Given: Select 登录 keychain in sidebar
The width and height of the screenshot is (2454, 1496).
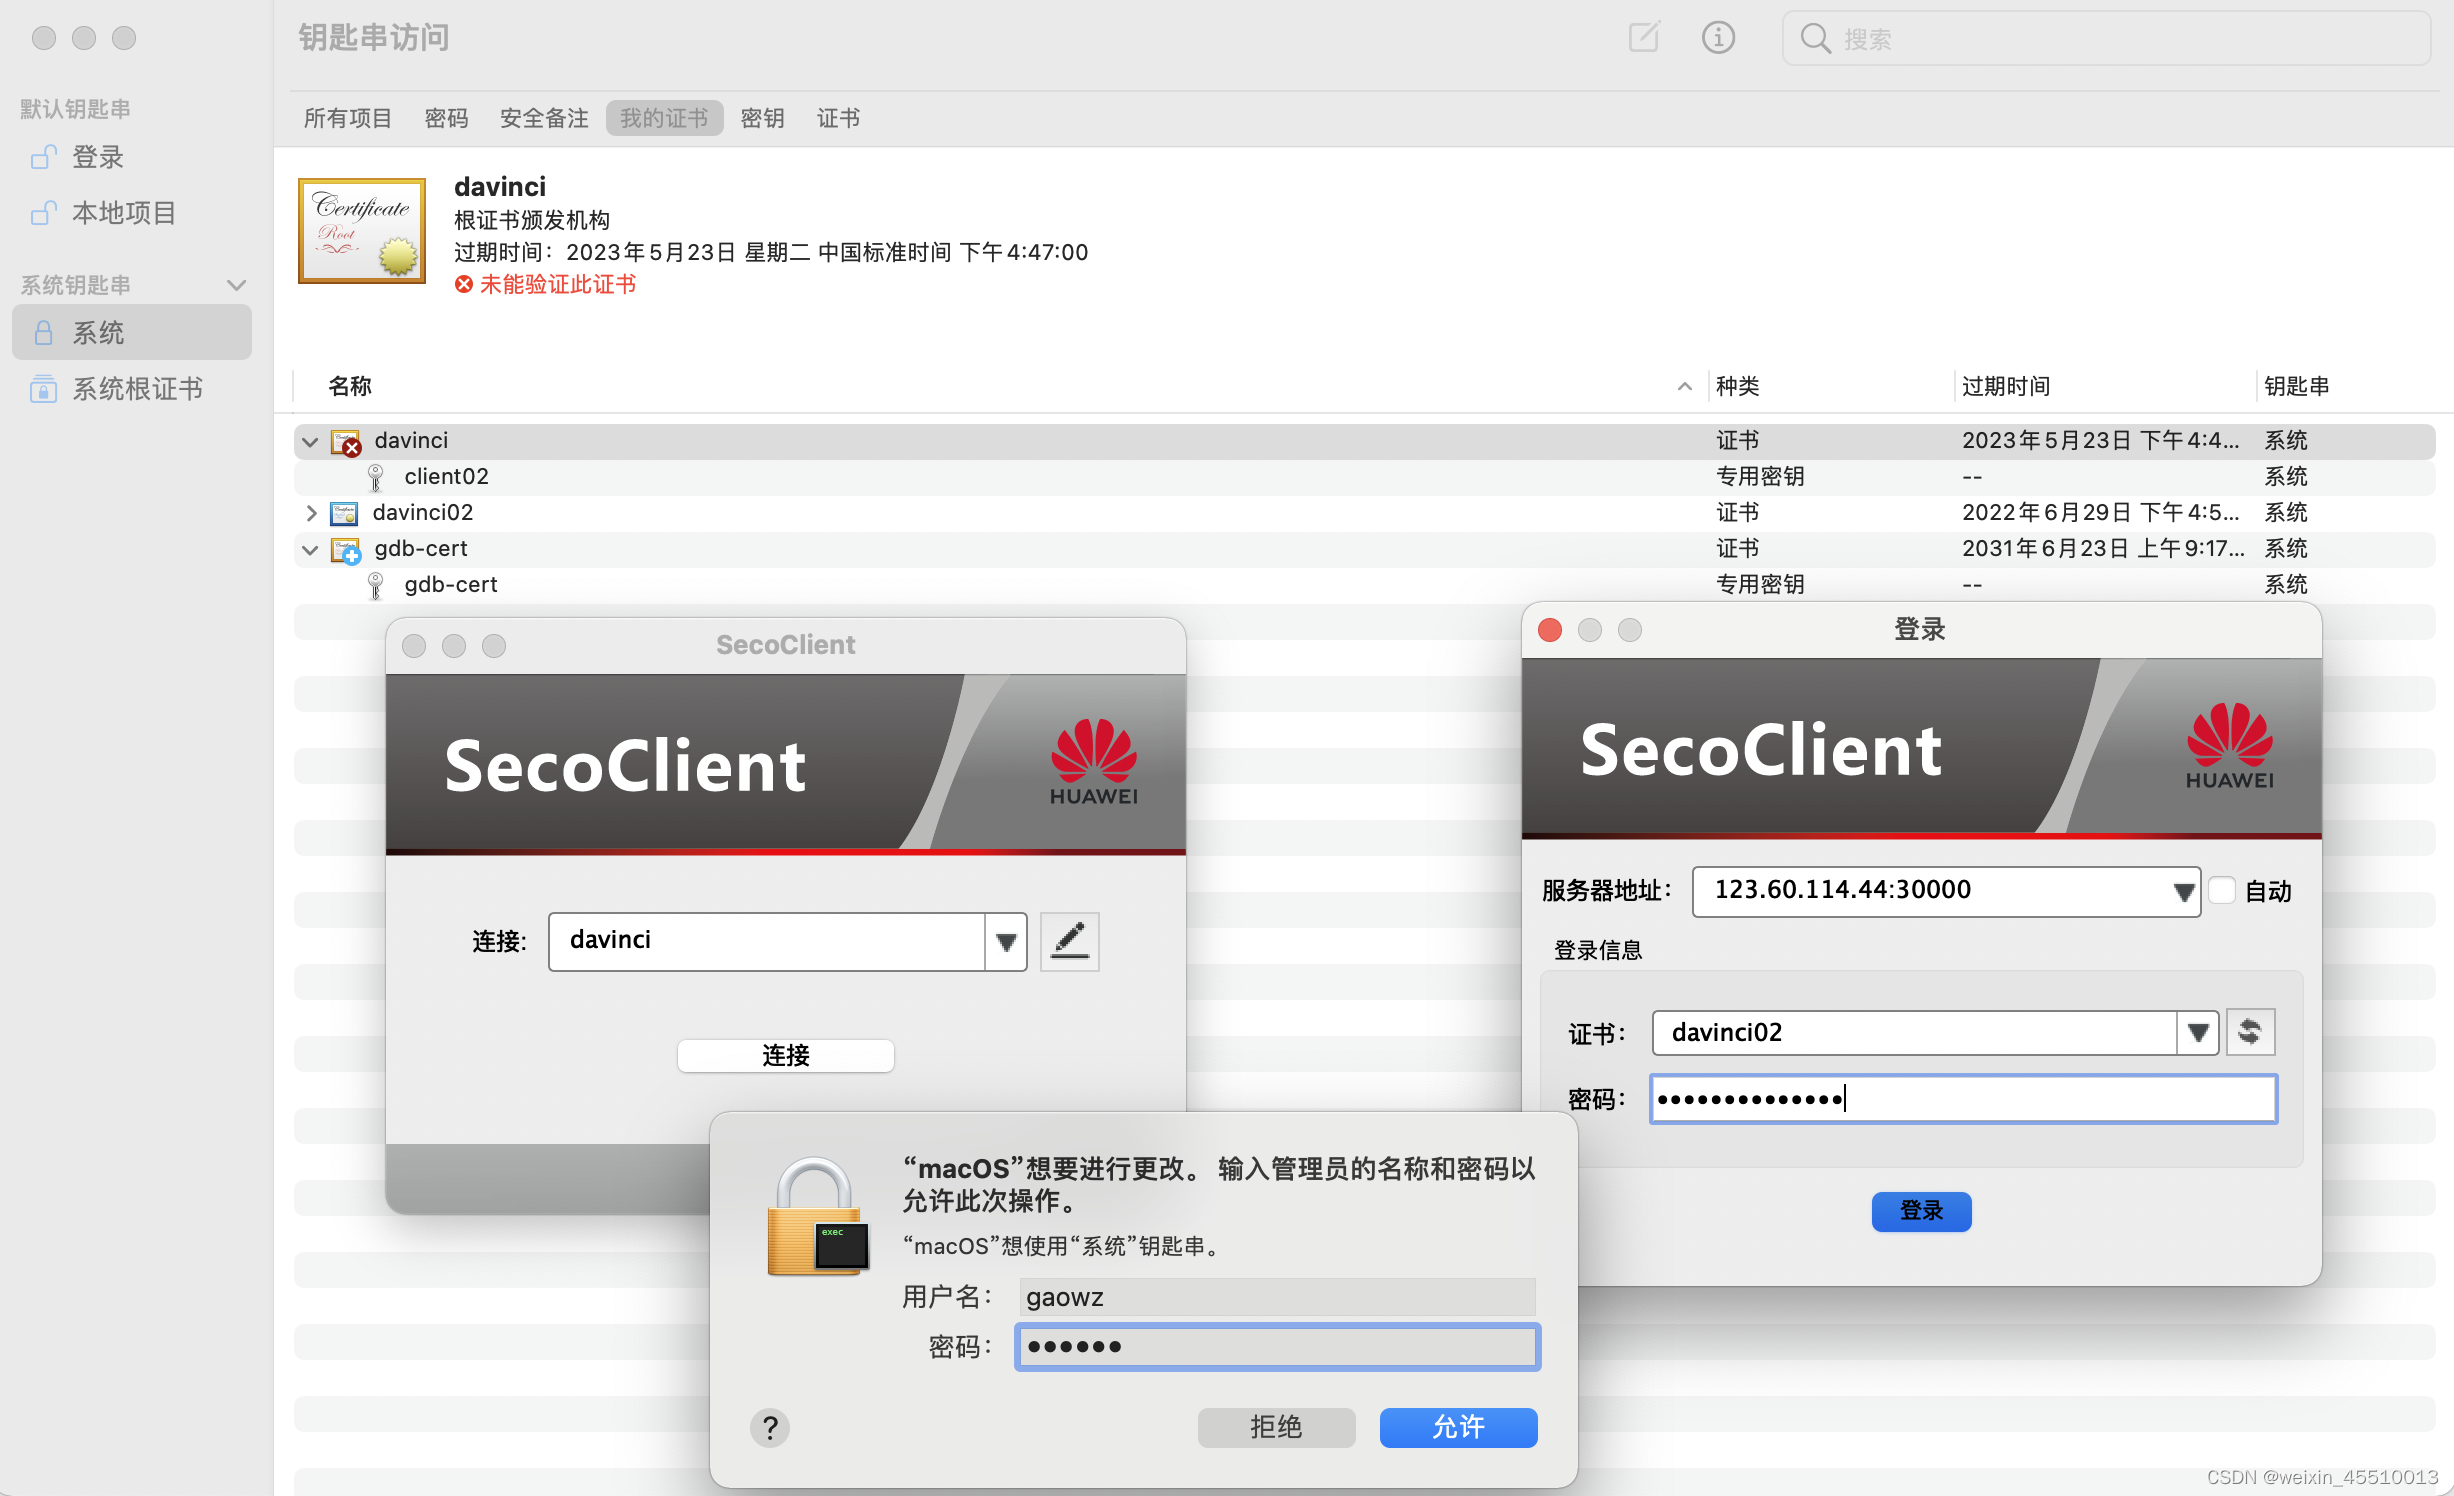Looking at the screenshot, I should click(x=132, y=157).
